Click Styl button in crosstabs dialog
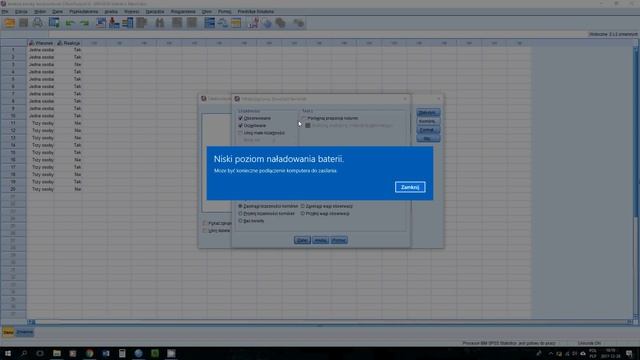The image size is (640, 360). [427, 139]
